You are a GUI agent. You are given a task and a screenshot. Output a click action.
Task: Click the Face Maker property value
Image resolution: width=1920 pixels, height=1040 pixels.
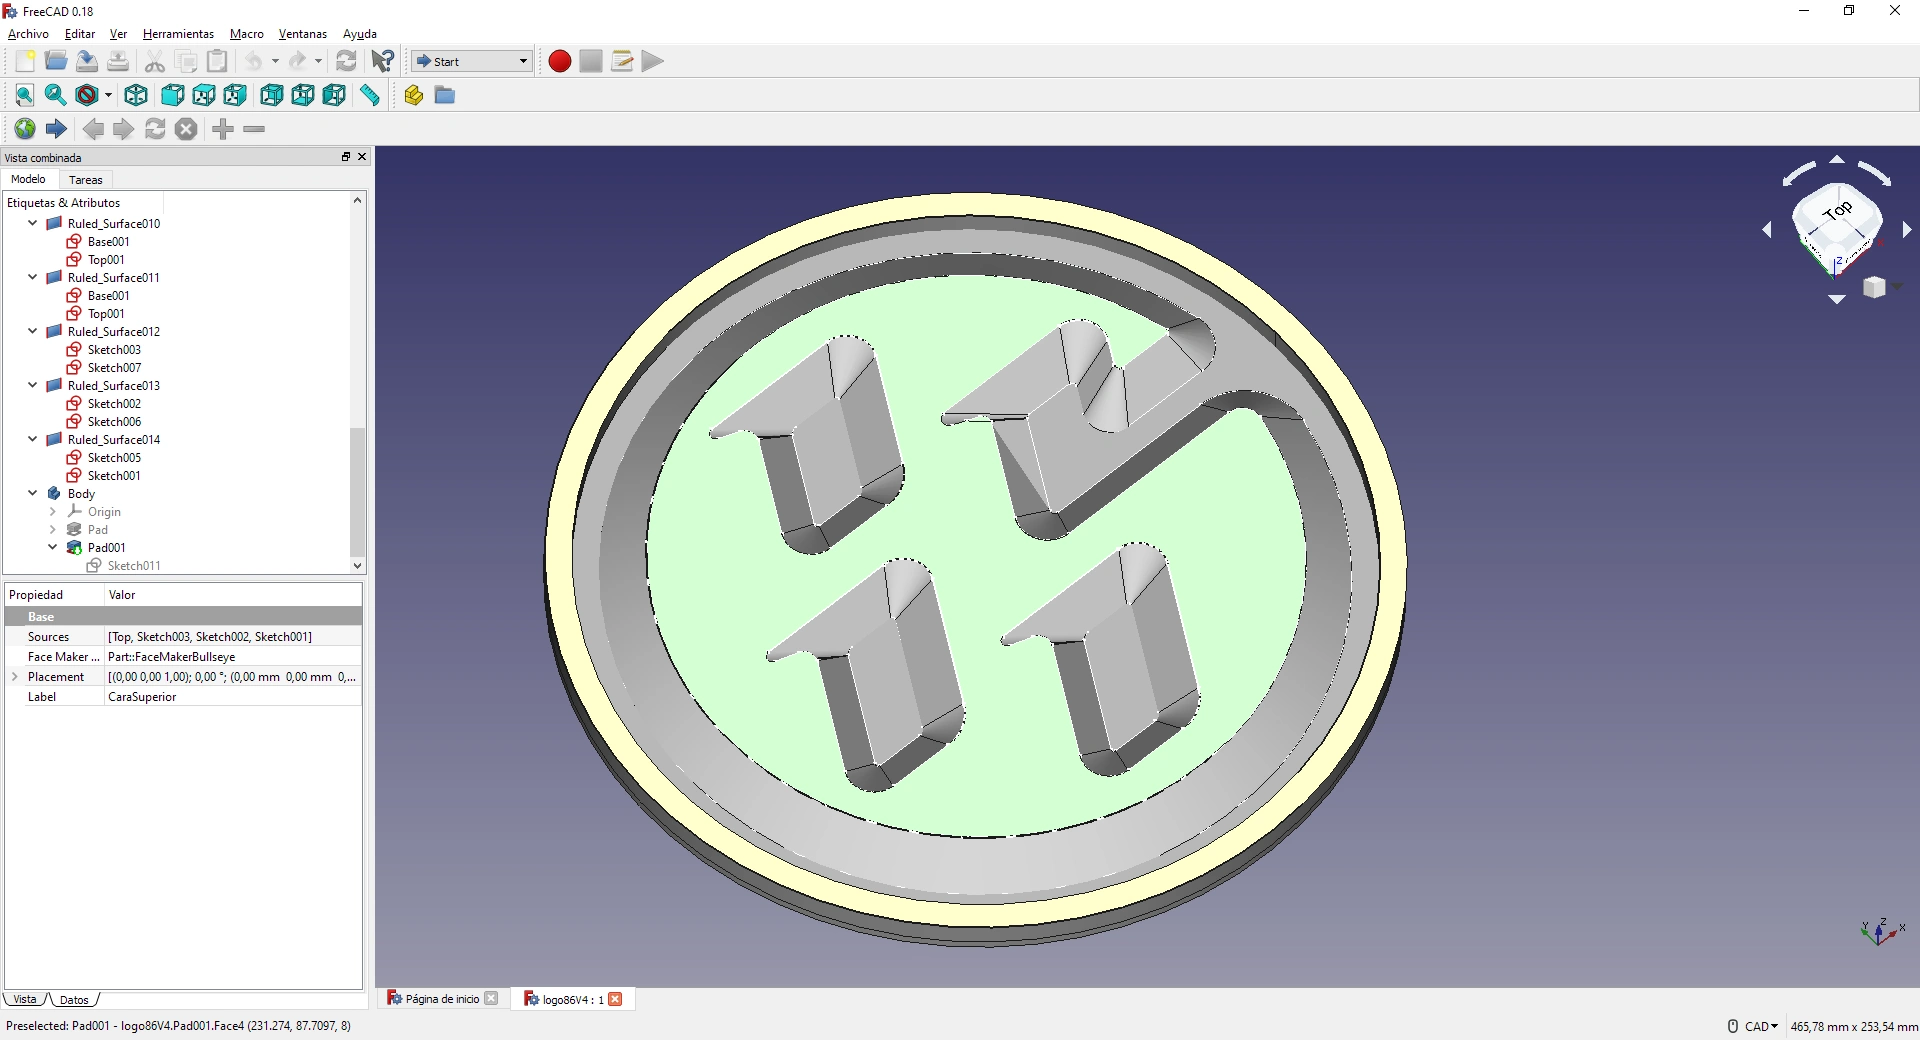pyautogui.click(x=233, y=657)
